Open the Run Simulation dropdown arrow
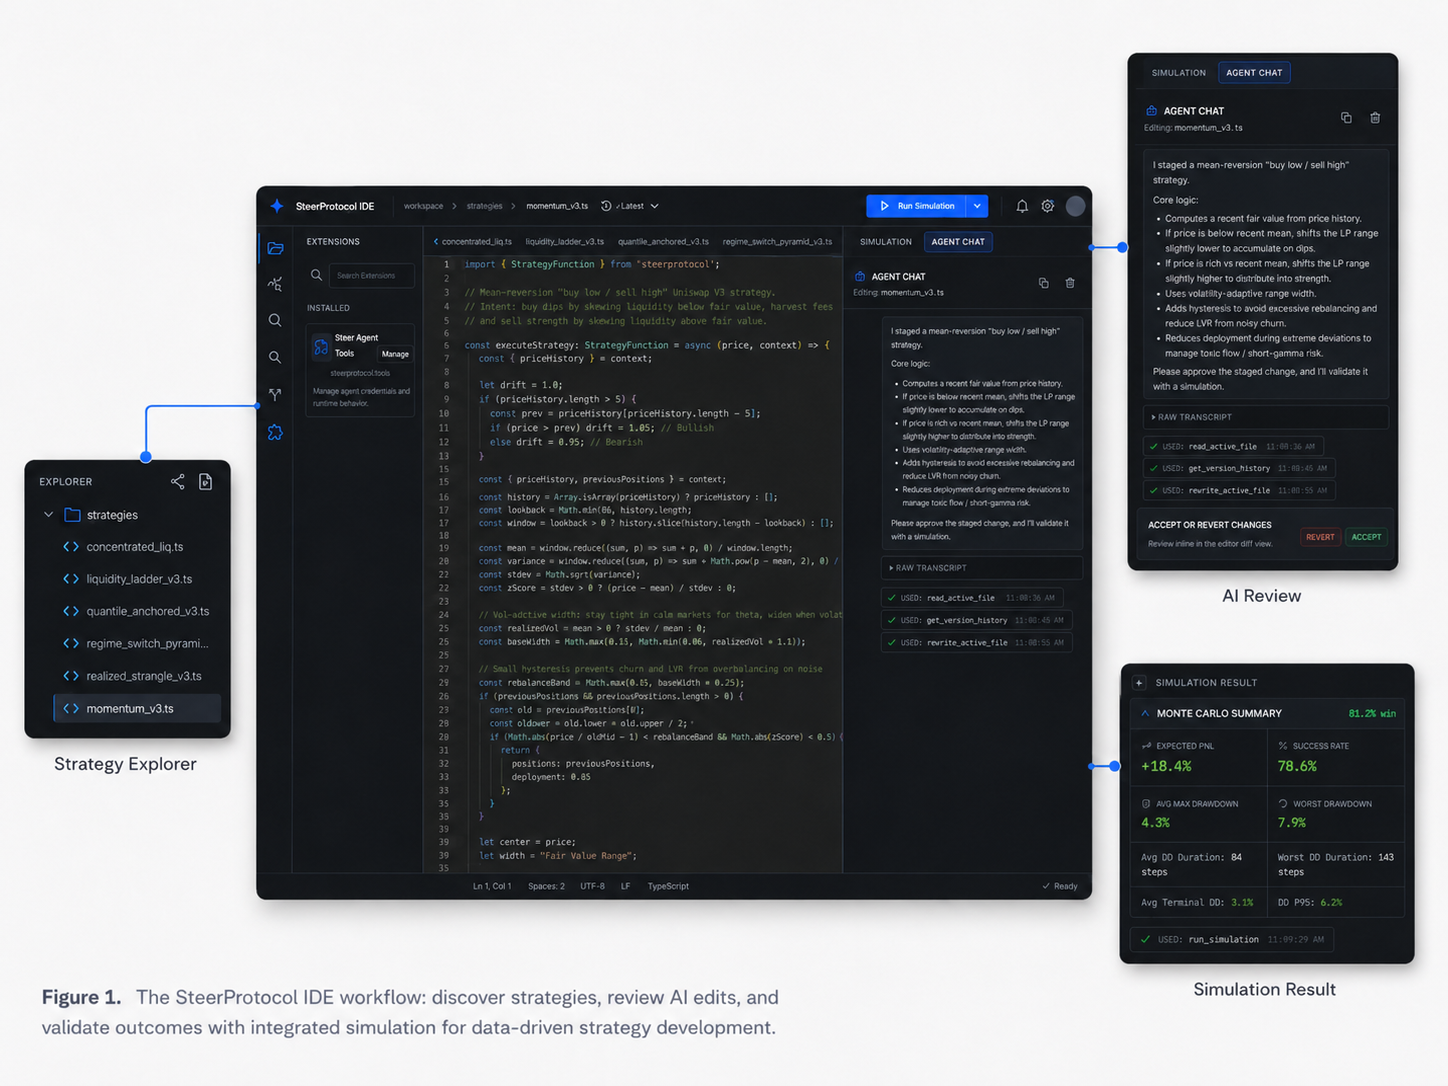The width and height of the screenshot is (1448, 1086). (977, 206)
